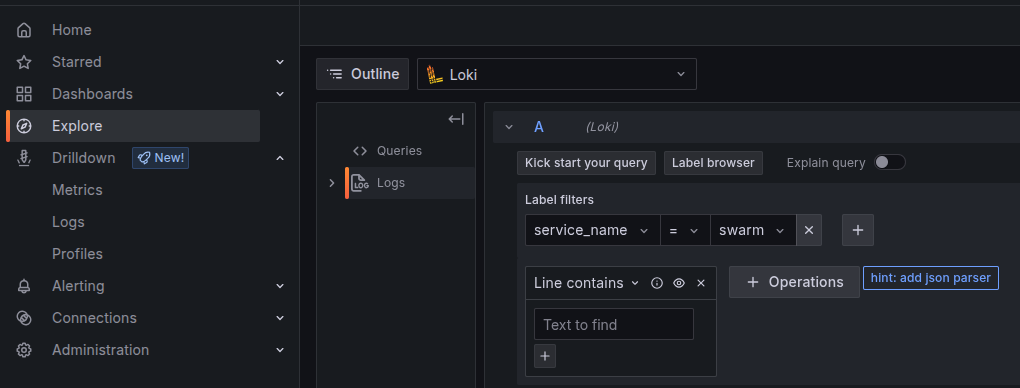The width and height of the screenshot is (1020, 388).
Task: Open Metrics under Drilldown
Action: pos(77,190)
